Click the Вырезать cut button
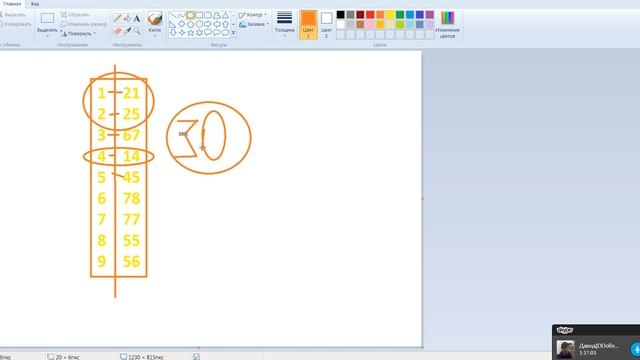Screen dimensions: 640x360 point(13,15)
